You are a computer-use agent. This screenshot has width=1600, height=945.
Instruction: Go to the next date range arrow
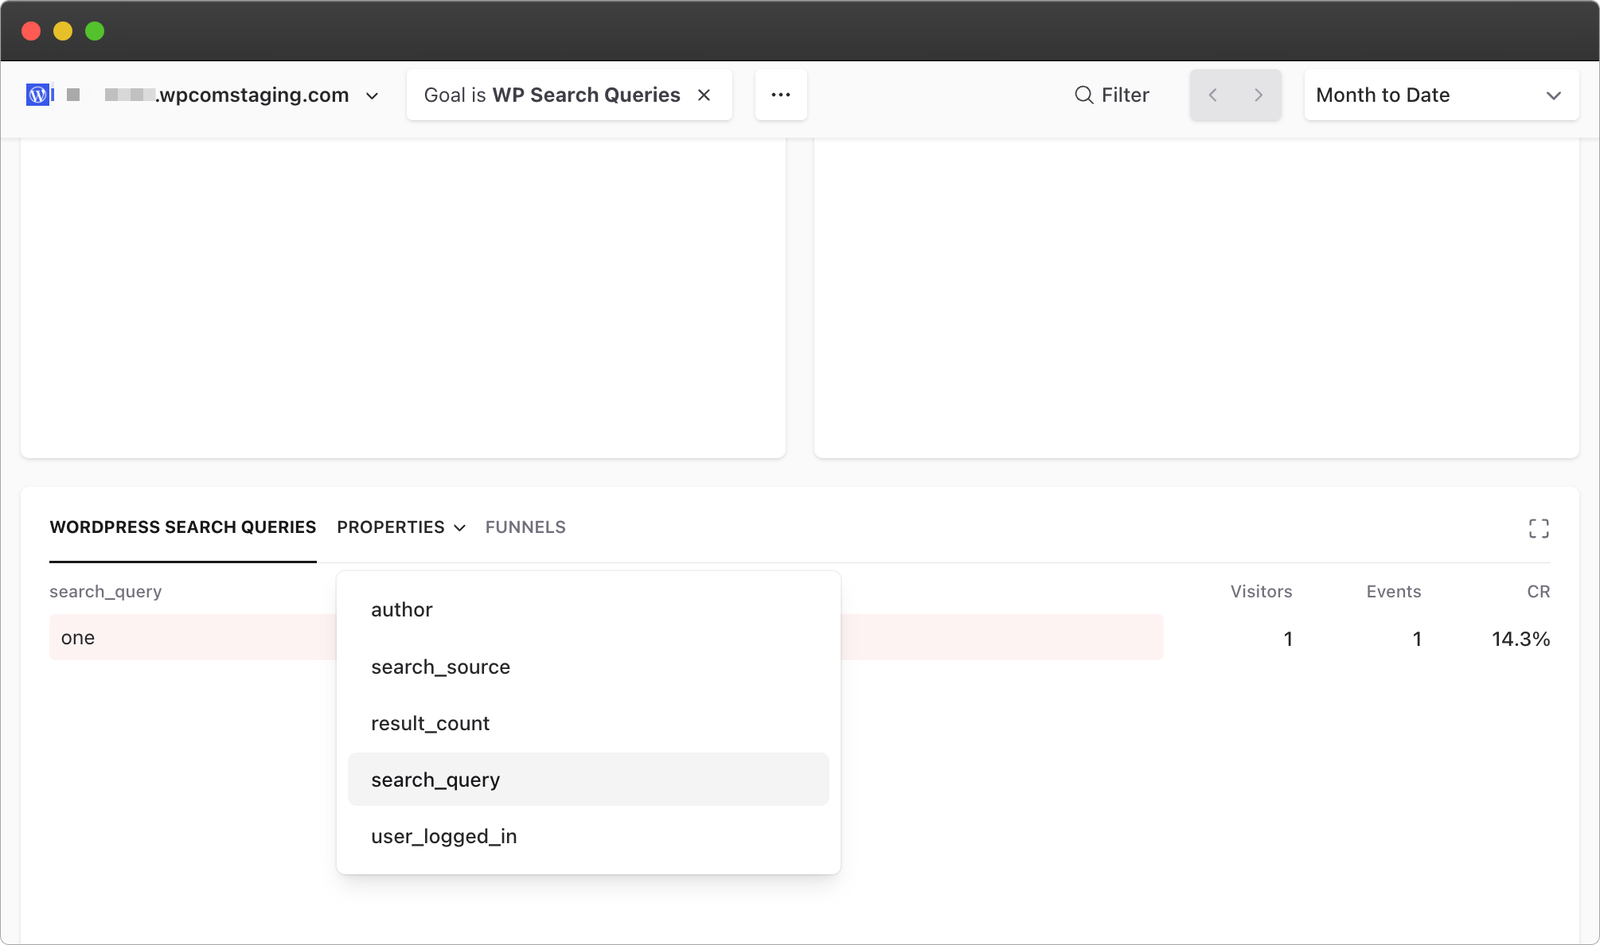pyautogui.click(x=1258, y=94)
